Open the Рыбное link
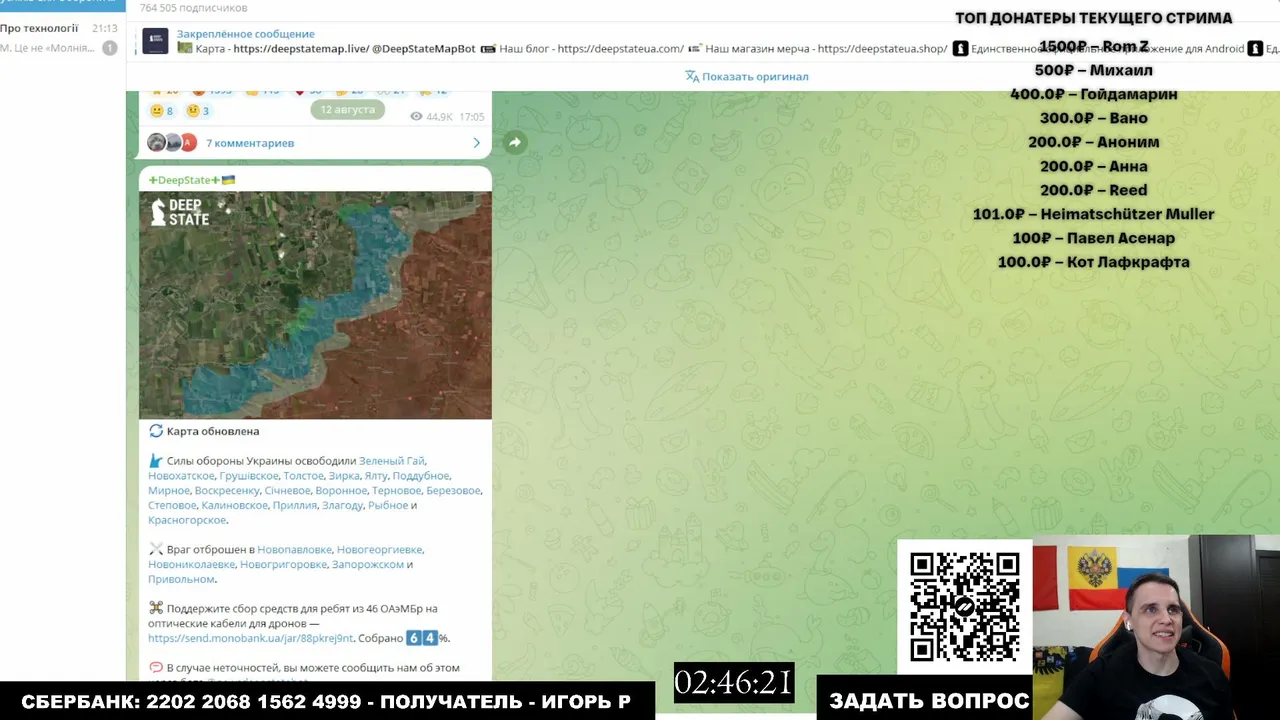This screenshot has height=720, width=1280. tap(388, 506)
